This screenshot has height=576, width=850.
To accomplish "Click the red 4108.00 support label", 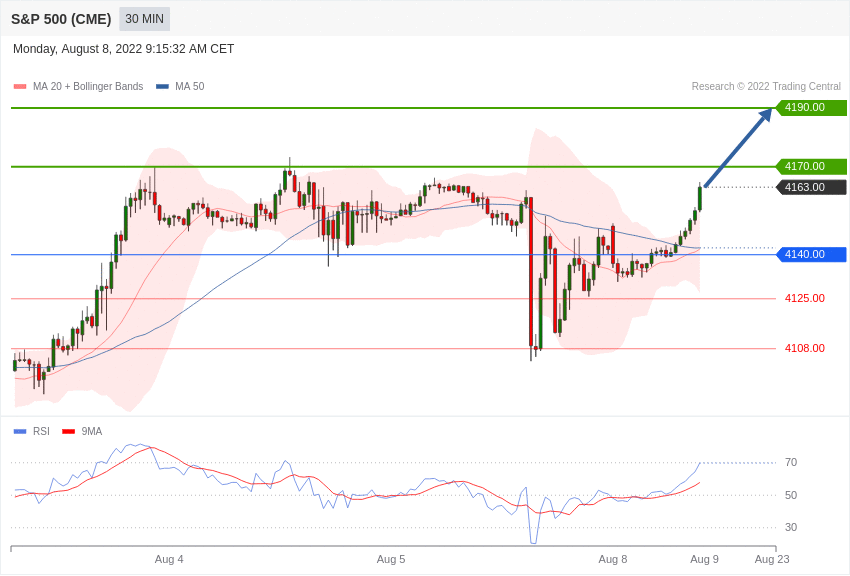I will [x=804, y=348].
